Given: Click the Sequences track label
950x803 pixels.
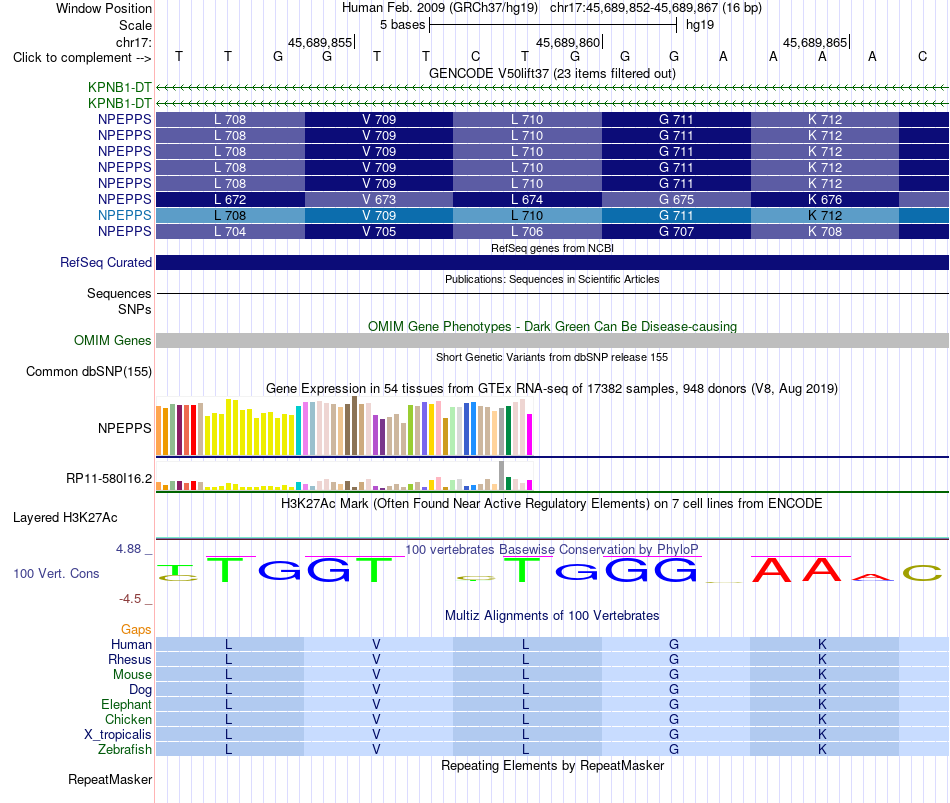Looking at the screenshot, I should coord(119,293).
